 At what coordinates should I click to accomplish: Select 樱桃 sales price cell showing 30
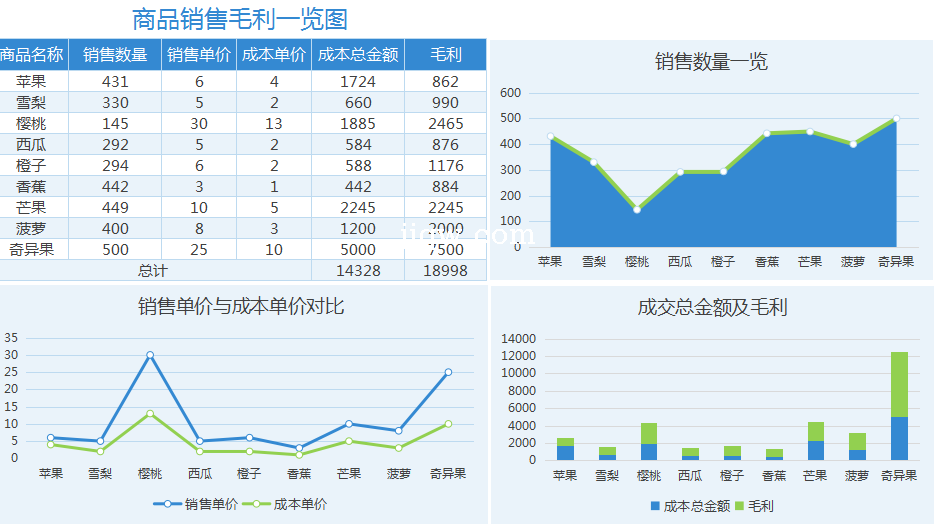[x=199, y=124]
